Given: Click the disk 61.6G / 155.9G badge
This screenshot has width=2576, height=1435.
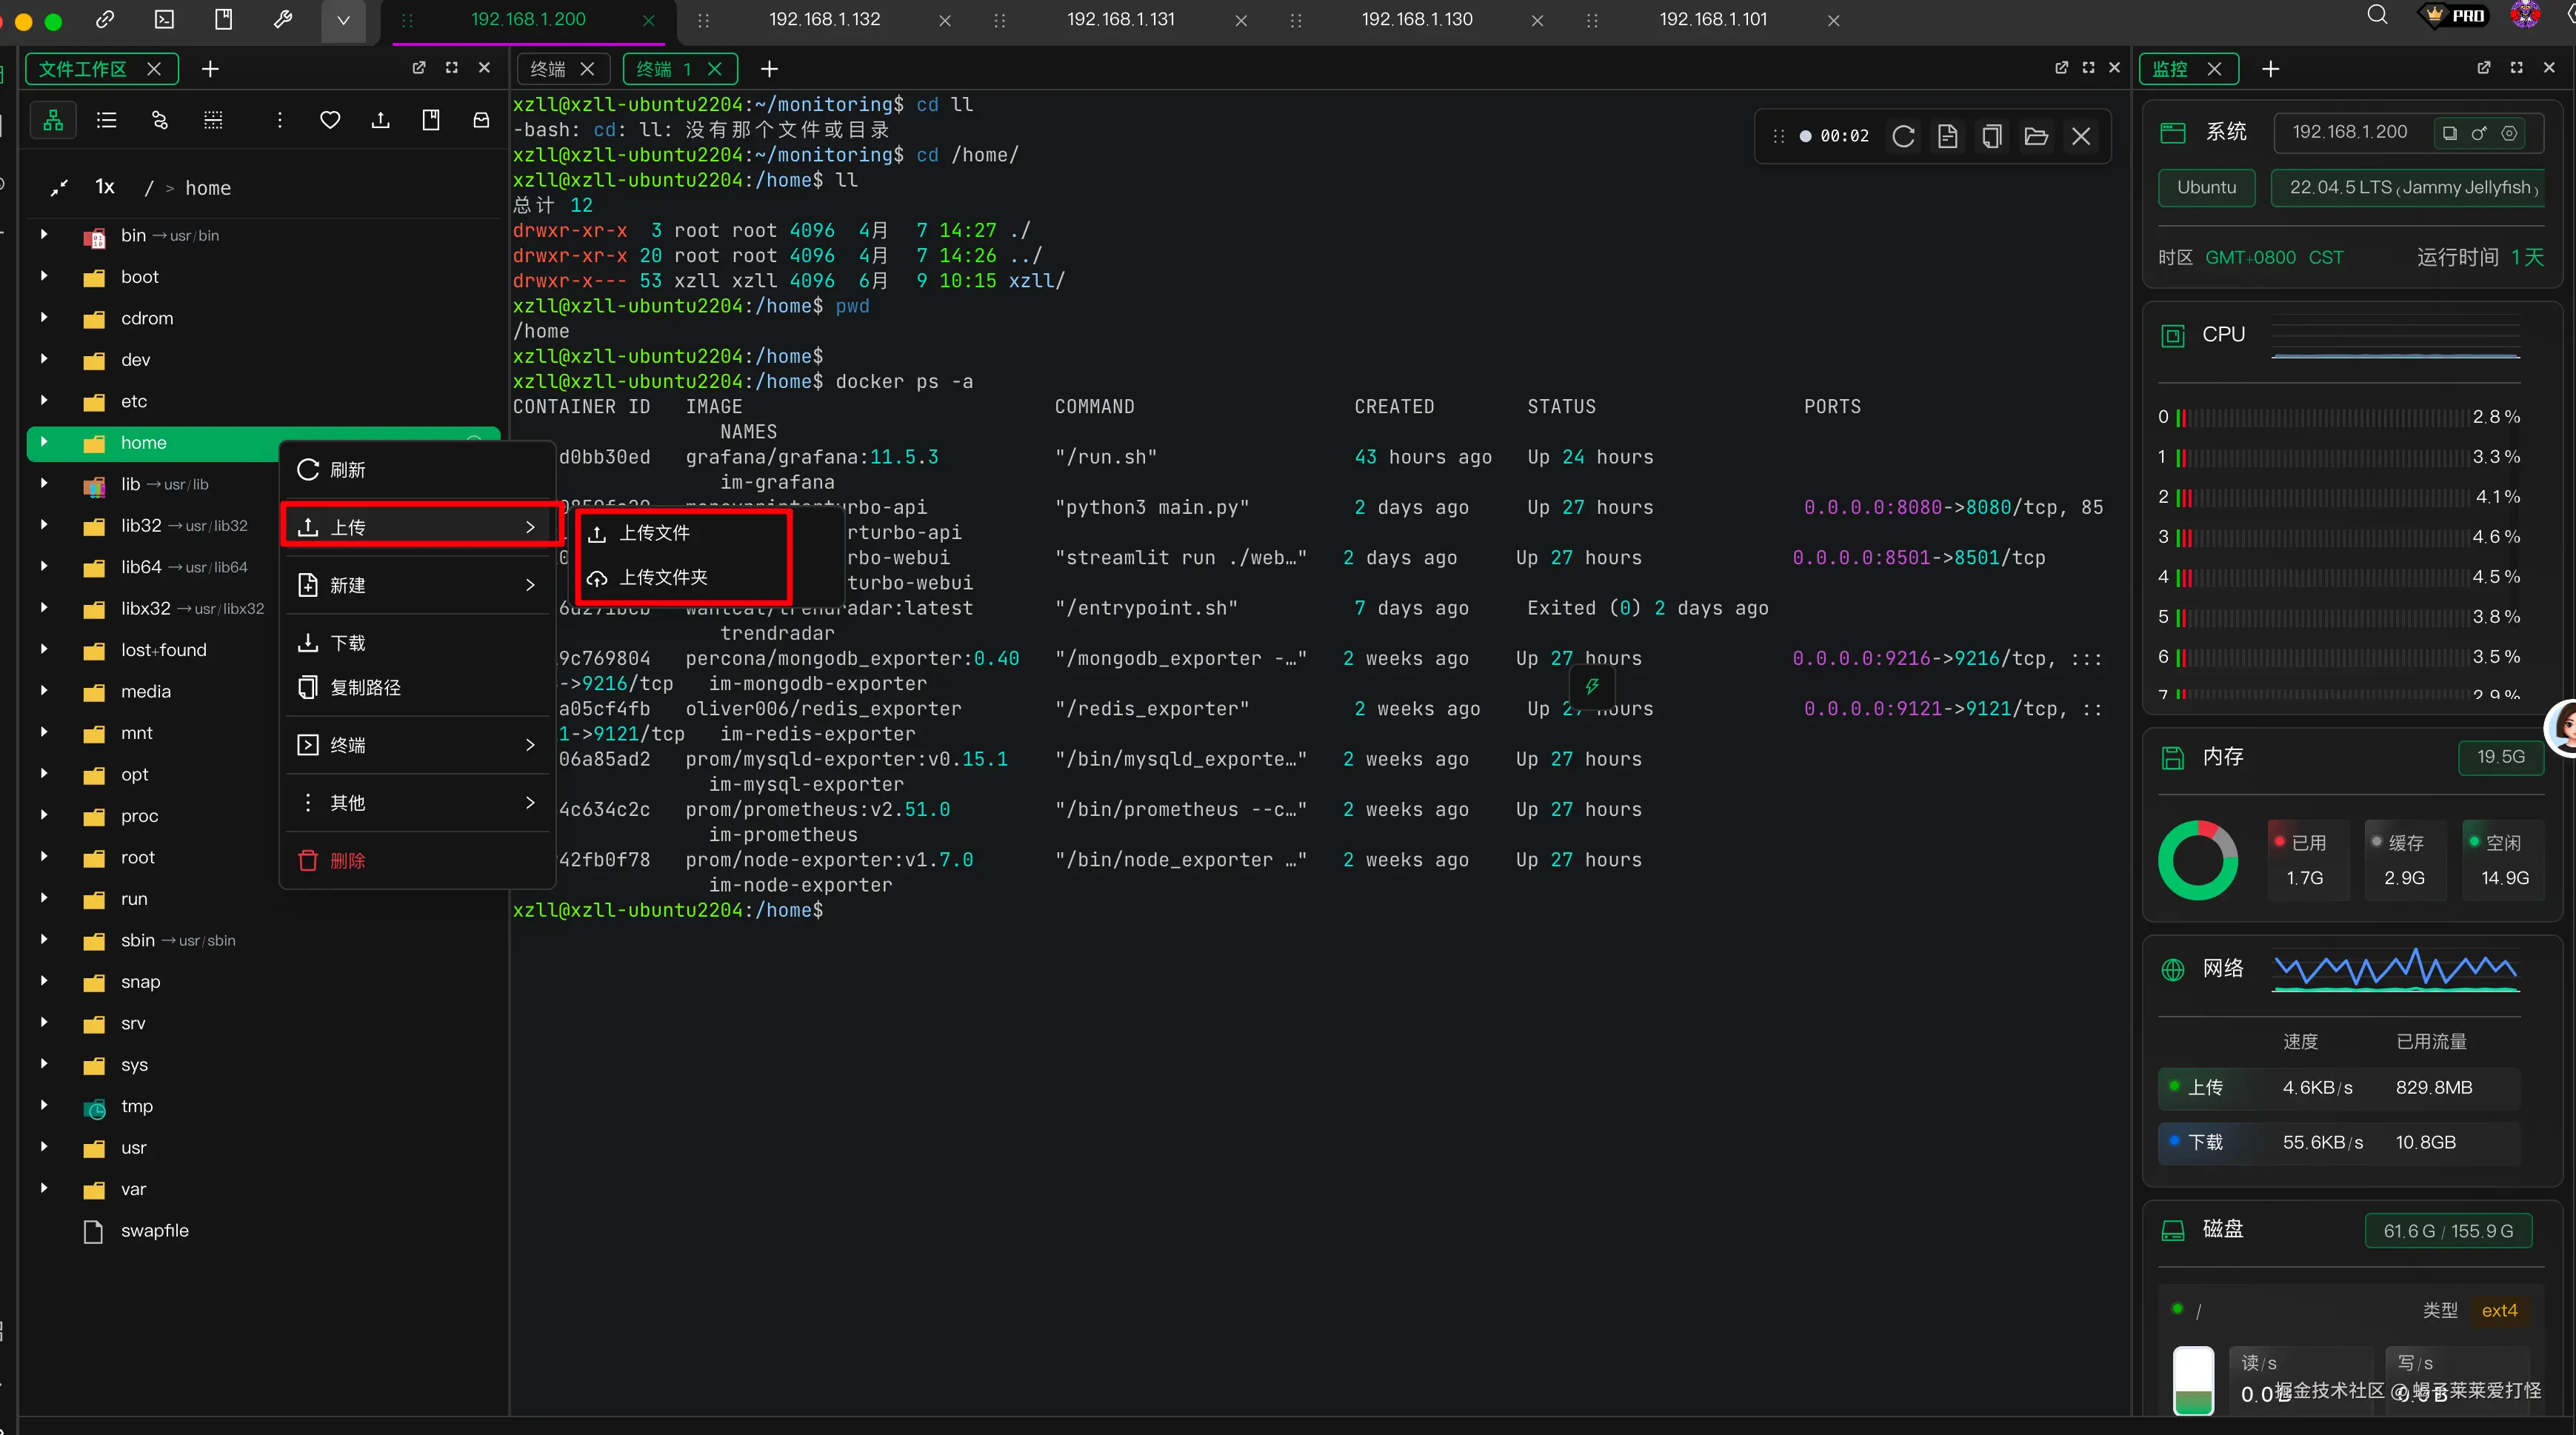Looking at the screenshot, I should [2448, 1231].
